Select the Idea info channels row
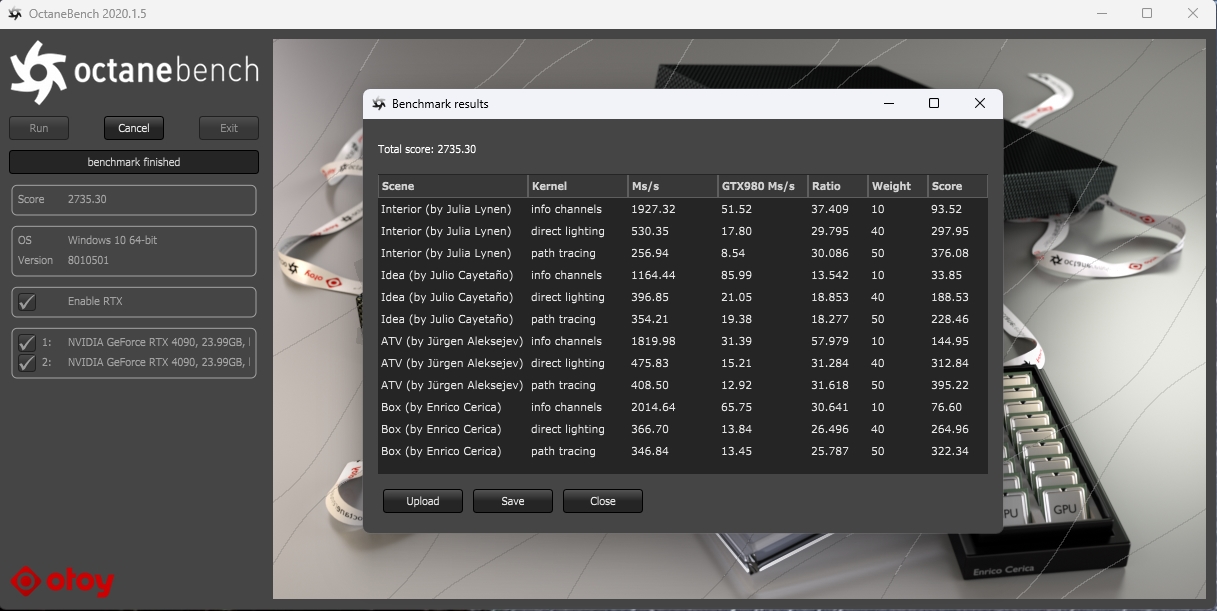 (683, 275)
